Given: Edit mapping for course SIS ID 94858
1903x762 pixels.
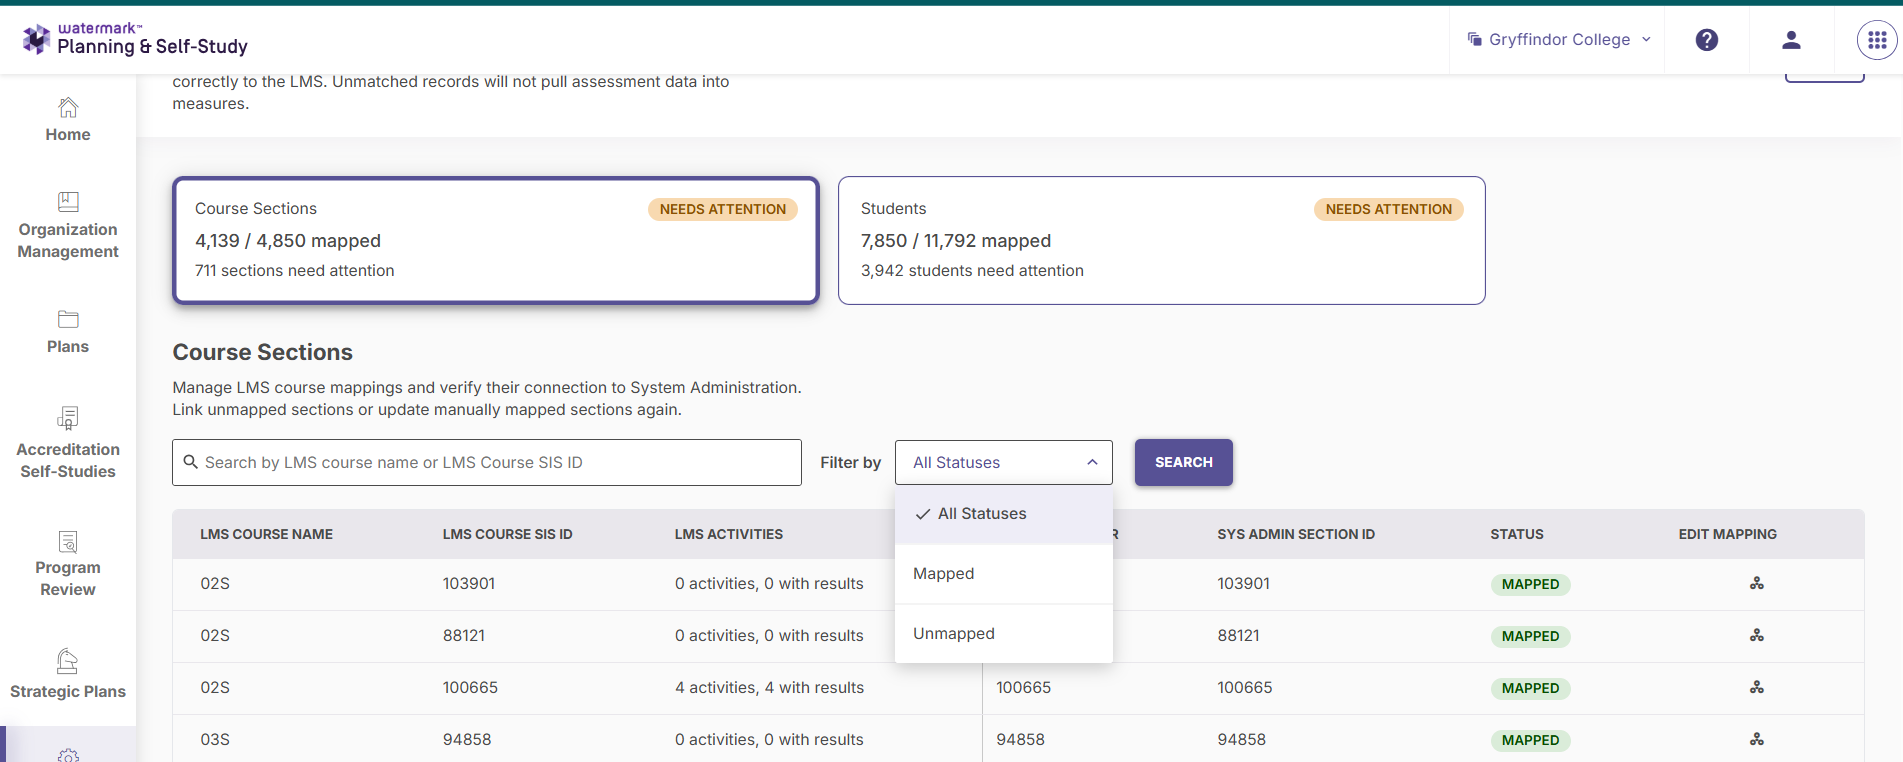Looking at the screenshot, I should (x=1757, y=739).
